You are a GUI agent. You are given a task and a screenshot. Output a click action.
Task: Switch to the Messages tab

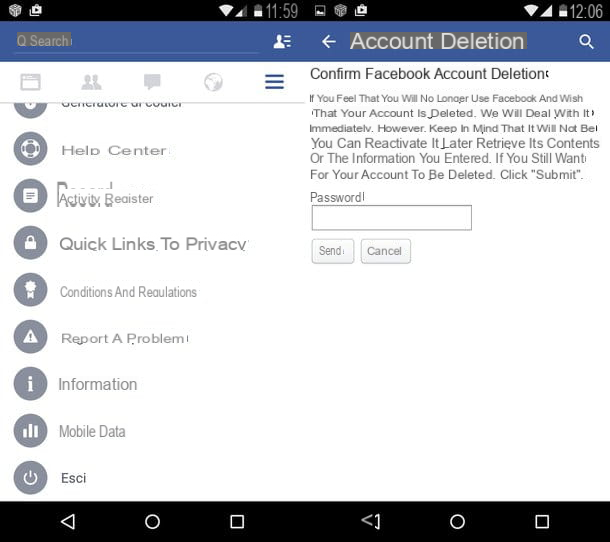[x=152, y=82]
